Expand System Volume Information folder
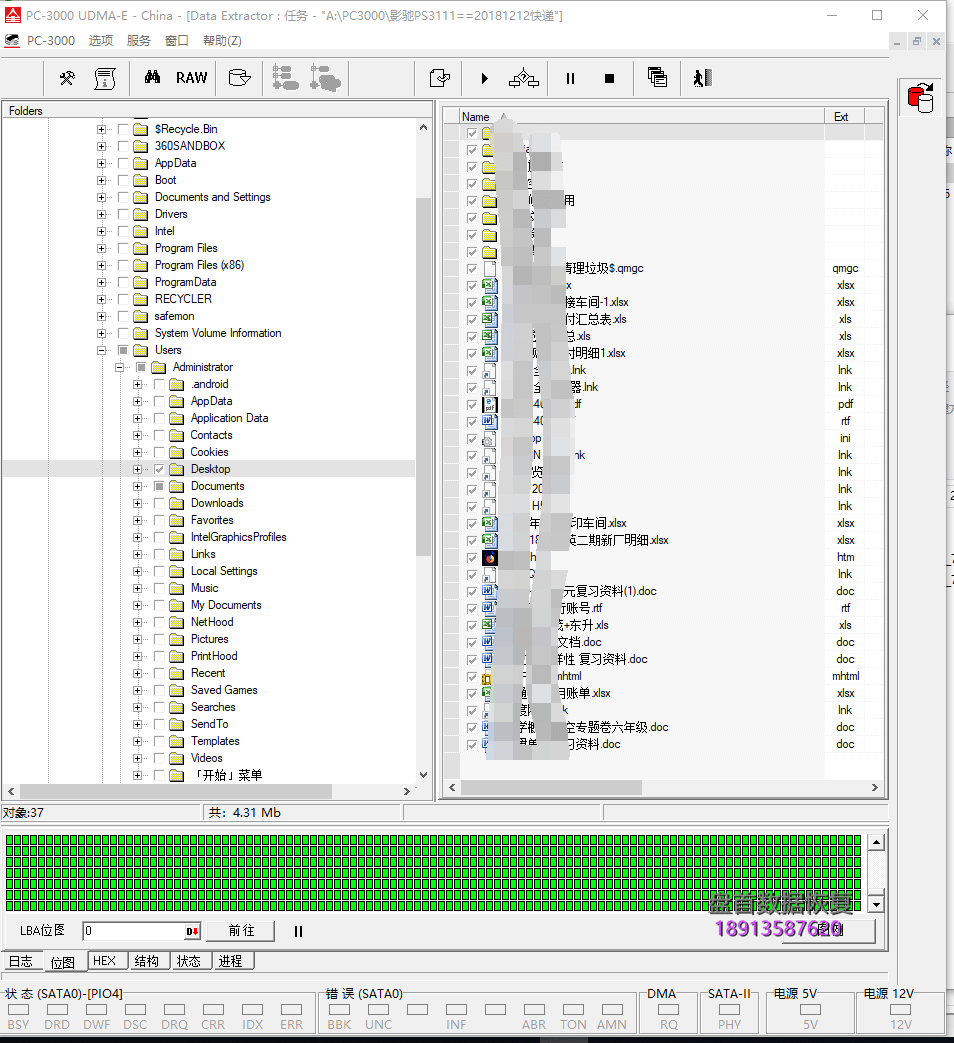 click(101, 333)
